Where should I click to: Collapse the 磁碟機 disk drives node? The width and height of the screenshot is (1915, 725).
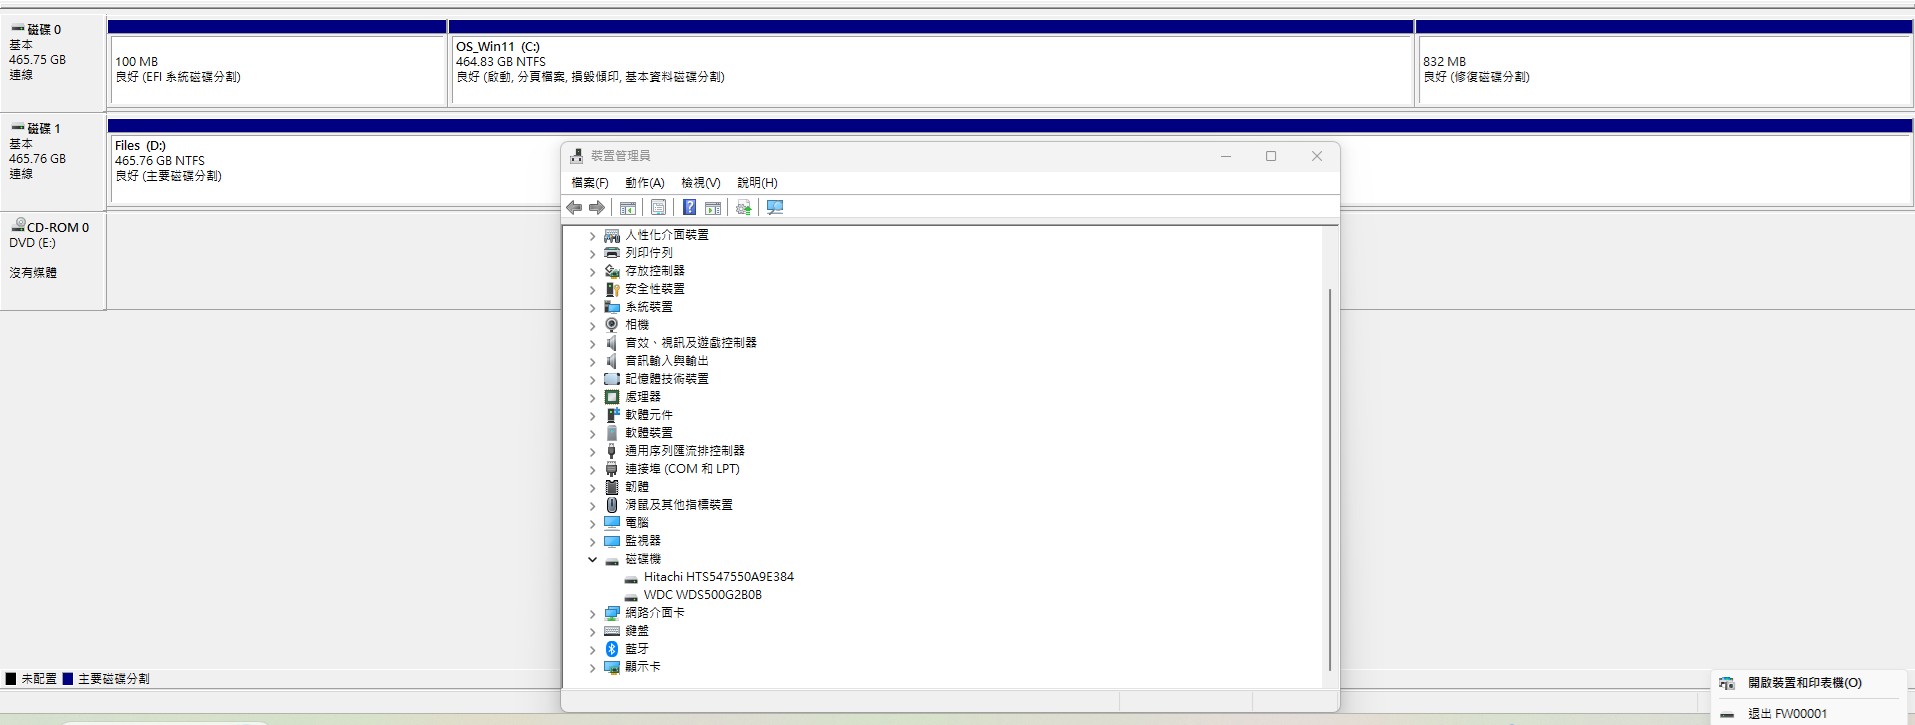click(592, 560)
